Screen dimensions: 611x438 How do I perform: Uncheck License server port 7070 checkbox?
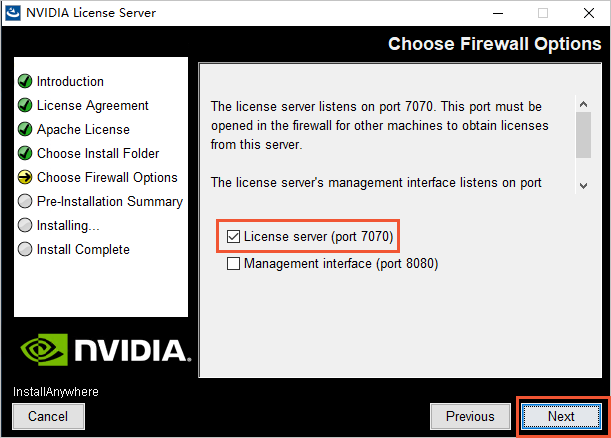(234, 237)
